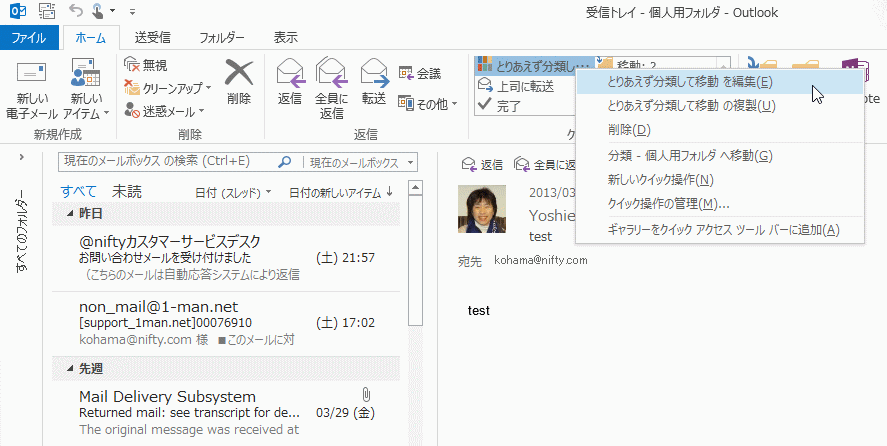Viewport: 887px width, 446px height.
Task: Choose 分類 - 個人用フォルダ へ移動(G)
Action: coord(720,156)
